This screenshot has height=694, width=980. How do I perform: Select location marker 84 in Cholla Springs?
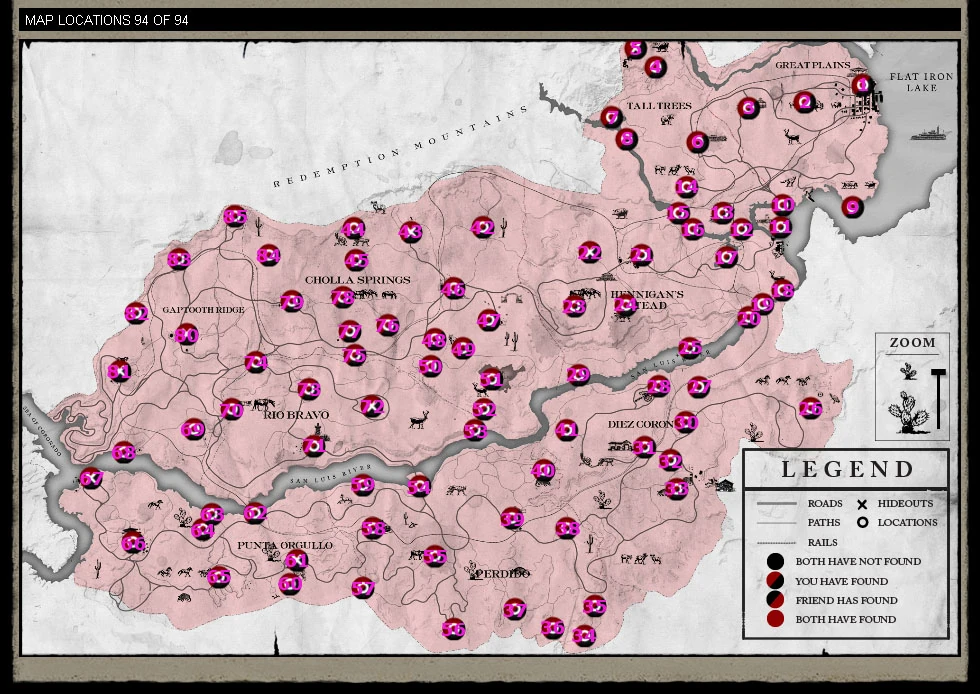pyautogui.click(x=268, y=256)
